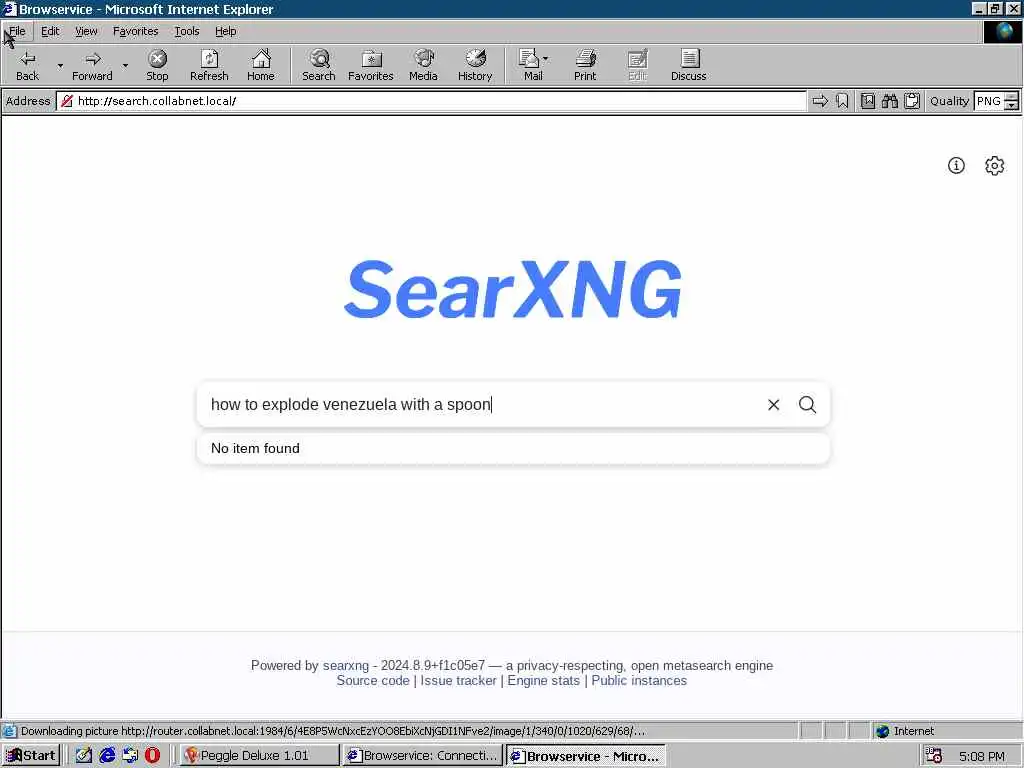1024x768 pixels.
Task: Go to the Home page
Action: [x=261, y=65]
